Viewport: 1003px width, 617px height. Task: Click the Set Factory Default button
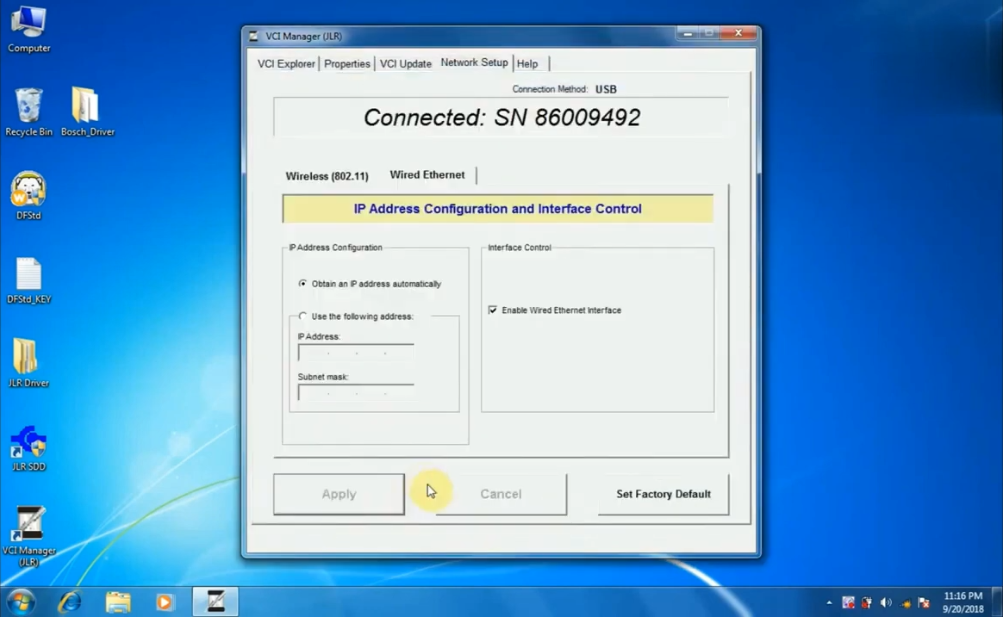[663, 494]
